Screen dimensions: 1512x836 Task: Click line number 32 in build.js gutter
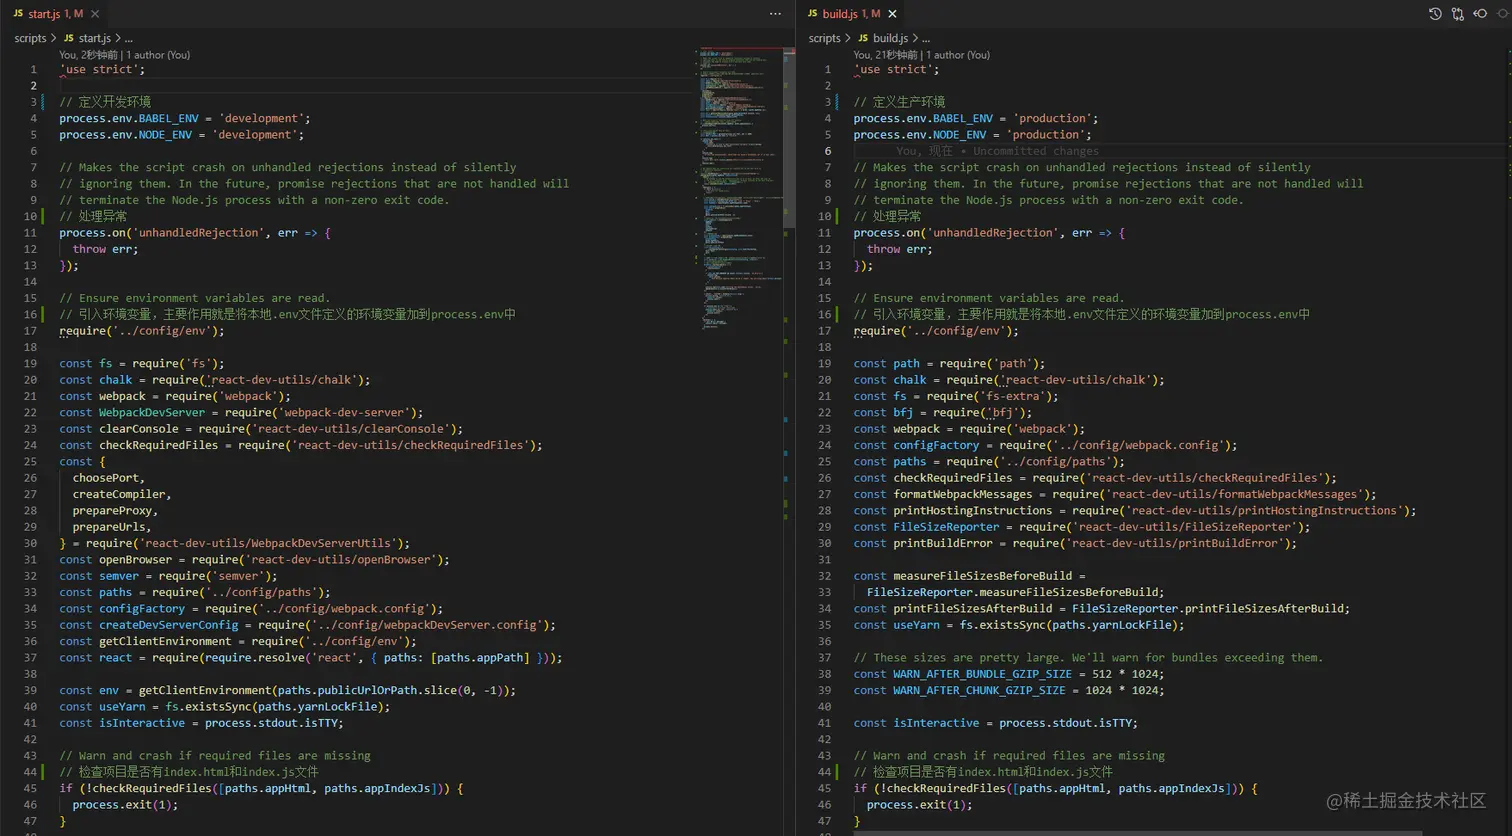[x=825, y=576]
